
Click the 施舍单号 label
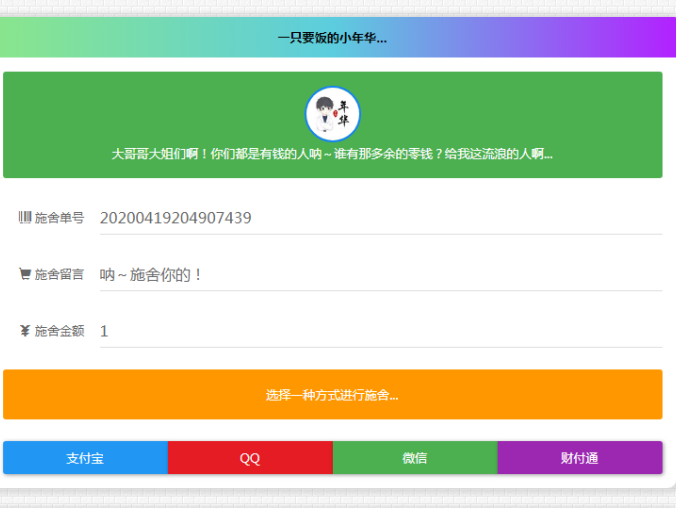click(x=59, y=218)
